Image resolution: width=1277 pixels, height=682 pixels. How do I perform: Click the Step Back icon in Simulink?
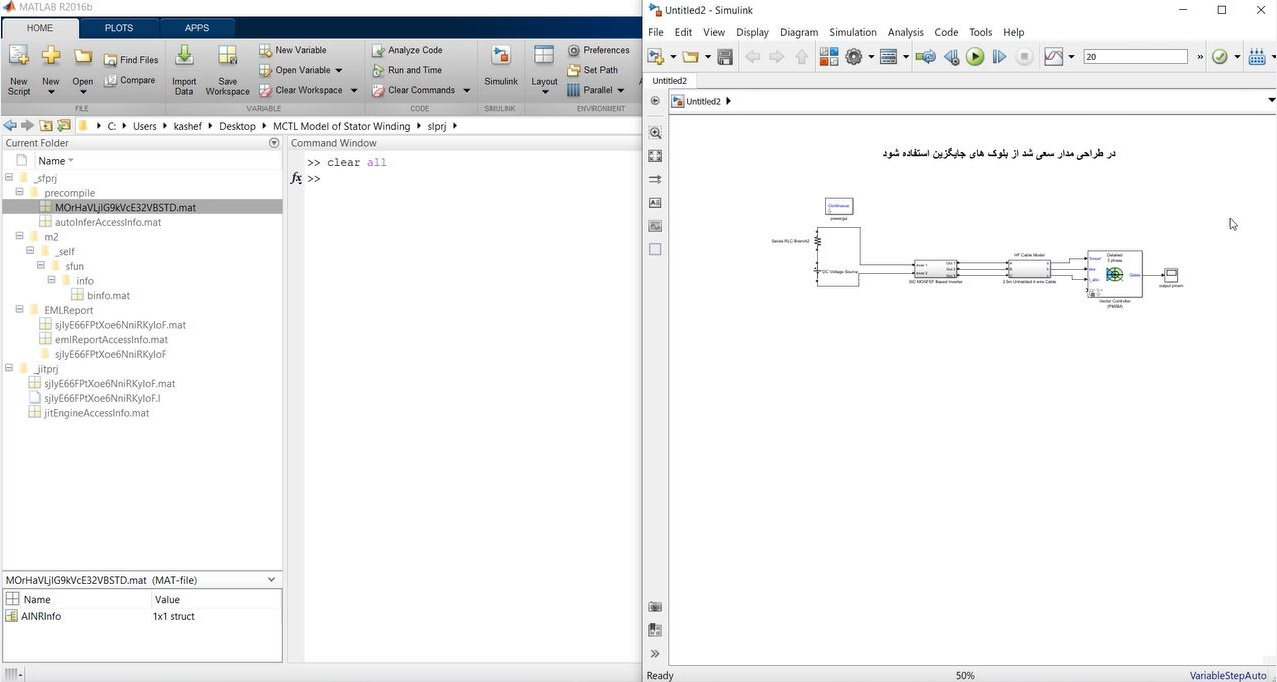(x=951, y=57)
